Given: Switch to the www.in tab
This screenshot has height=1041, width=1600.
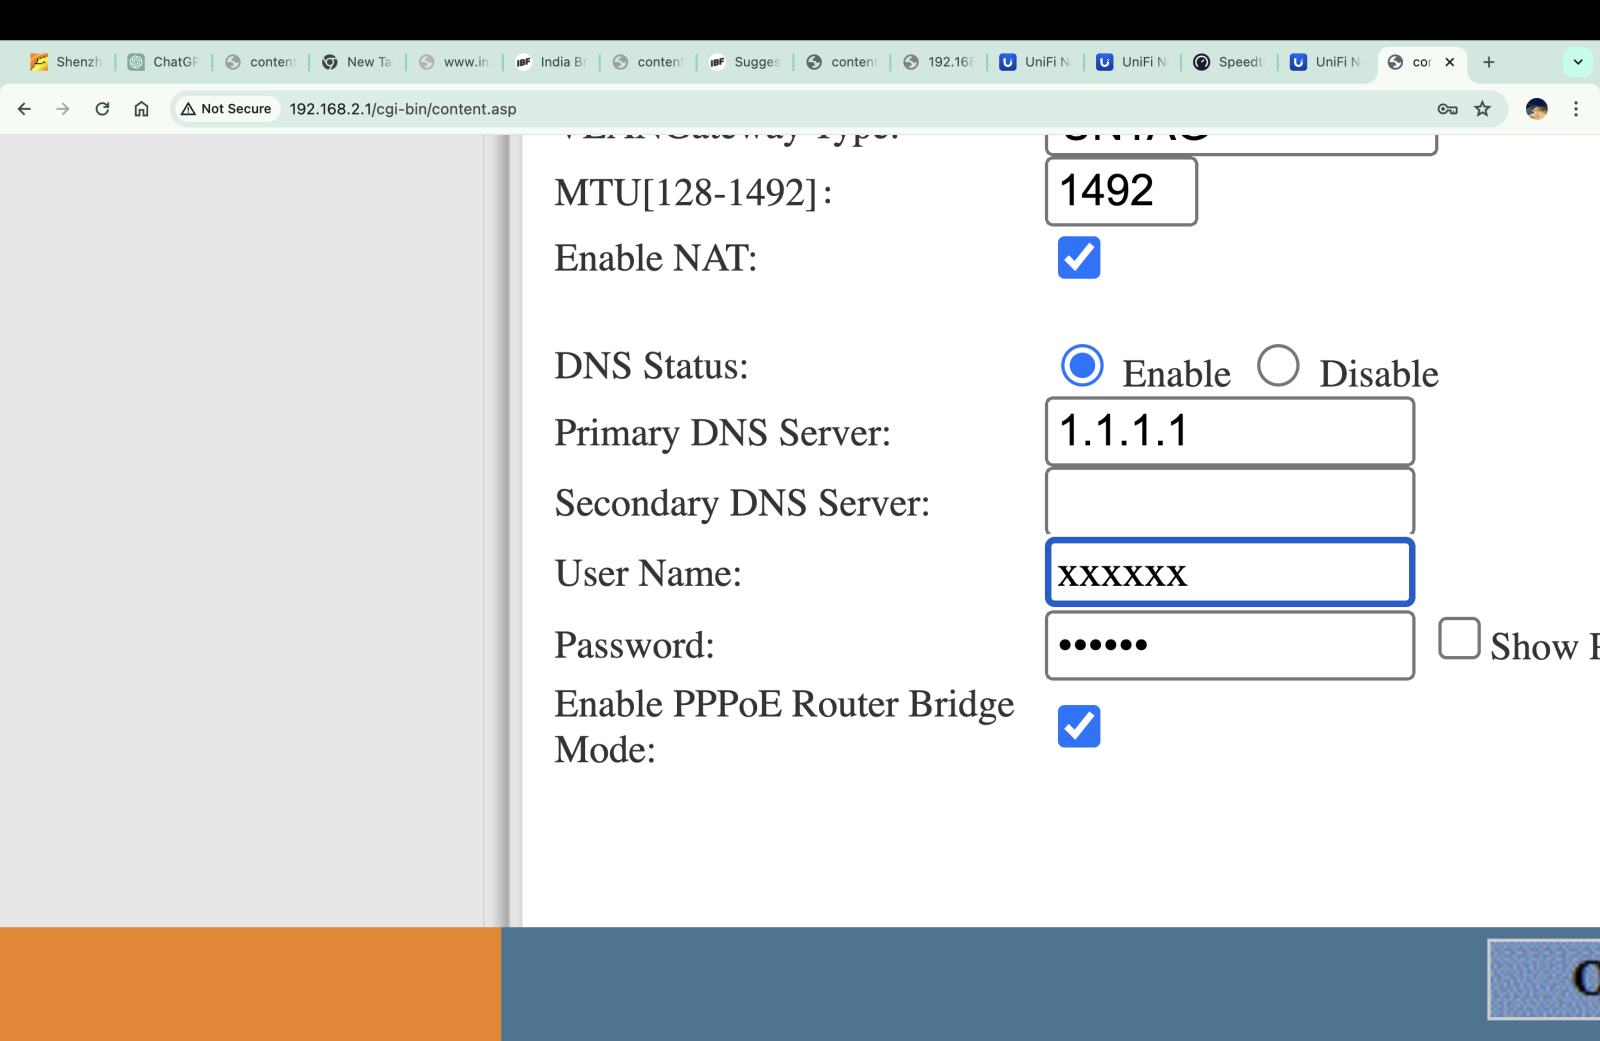Looking at the screenshot, I should [454, 62].
